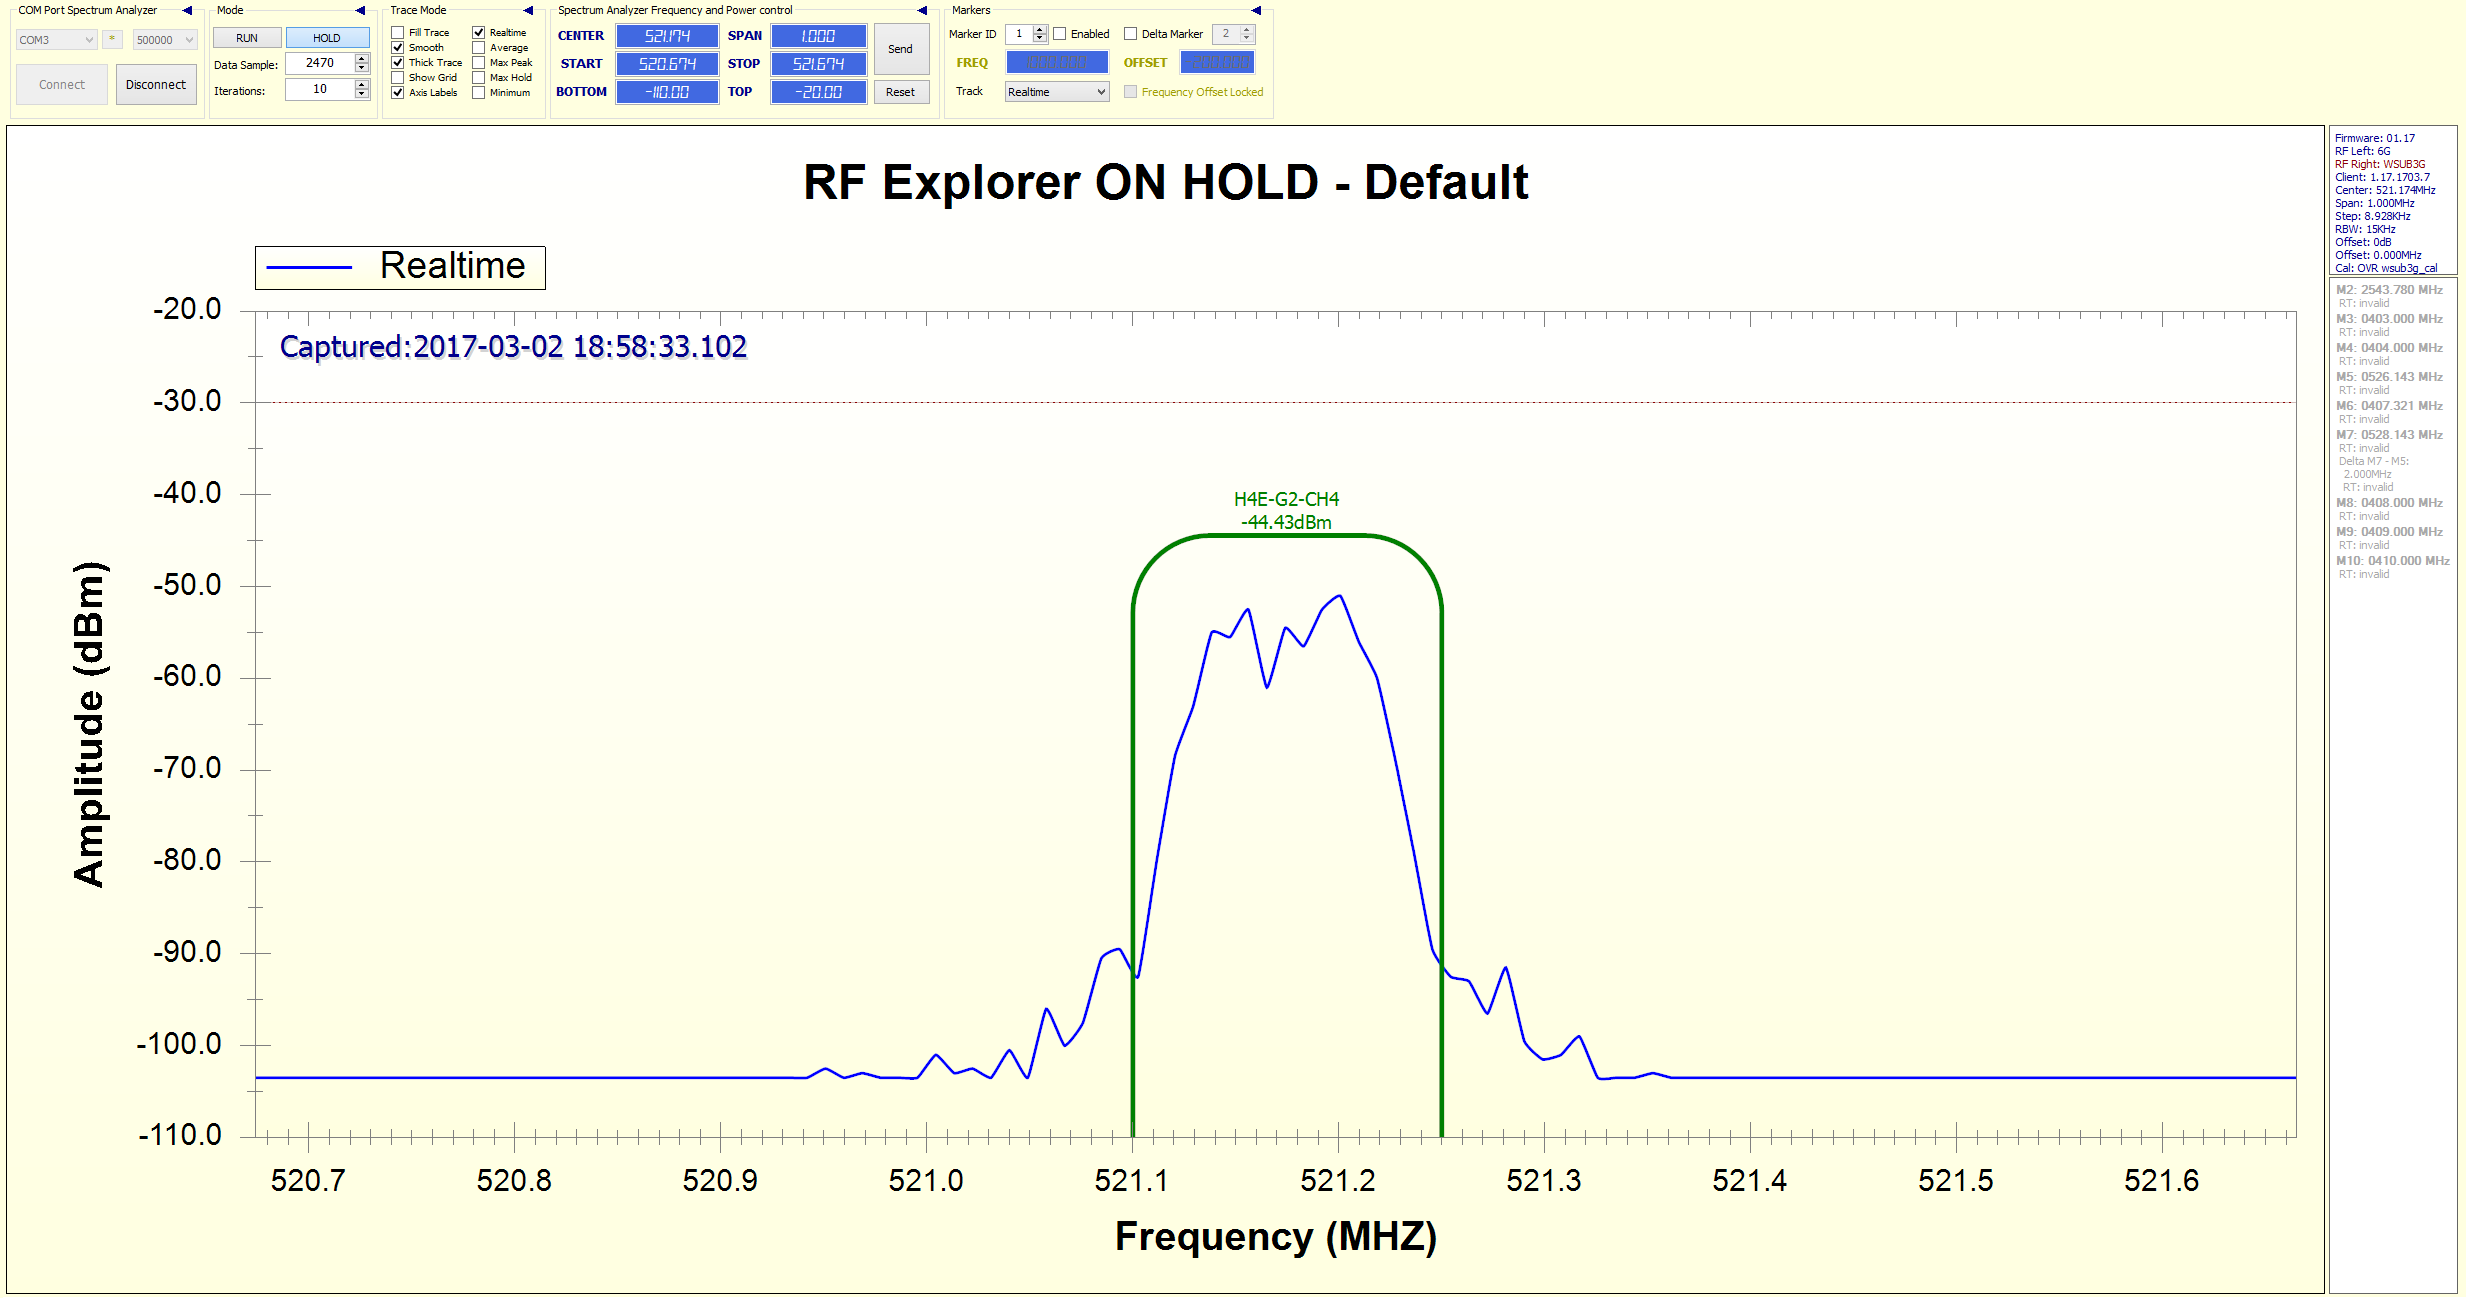Decrease the Marker ID number
Image resolution: width=2466 pixels, height=1298 pixels.
pos(1040,39)
